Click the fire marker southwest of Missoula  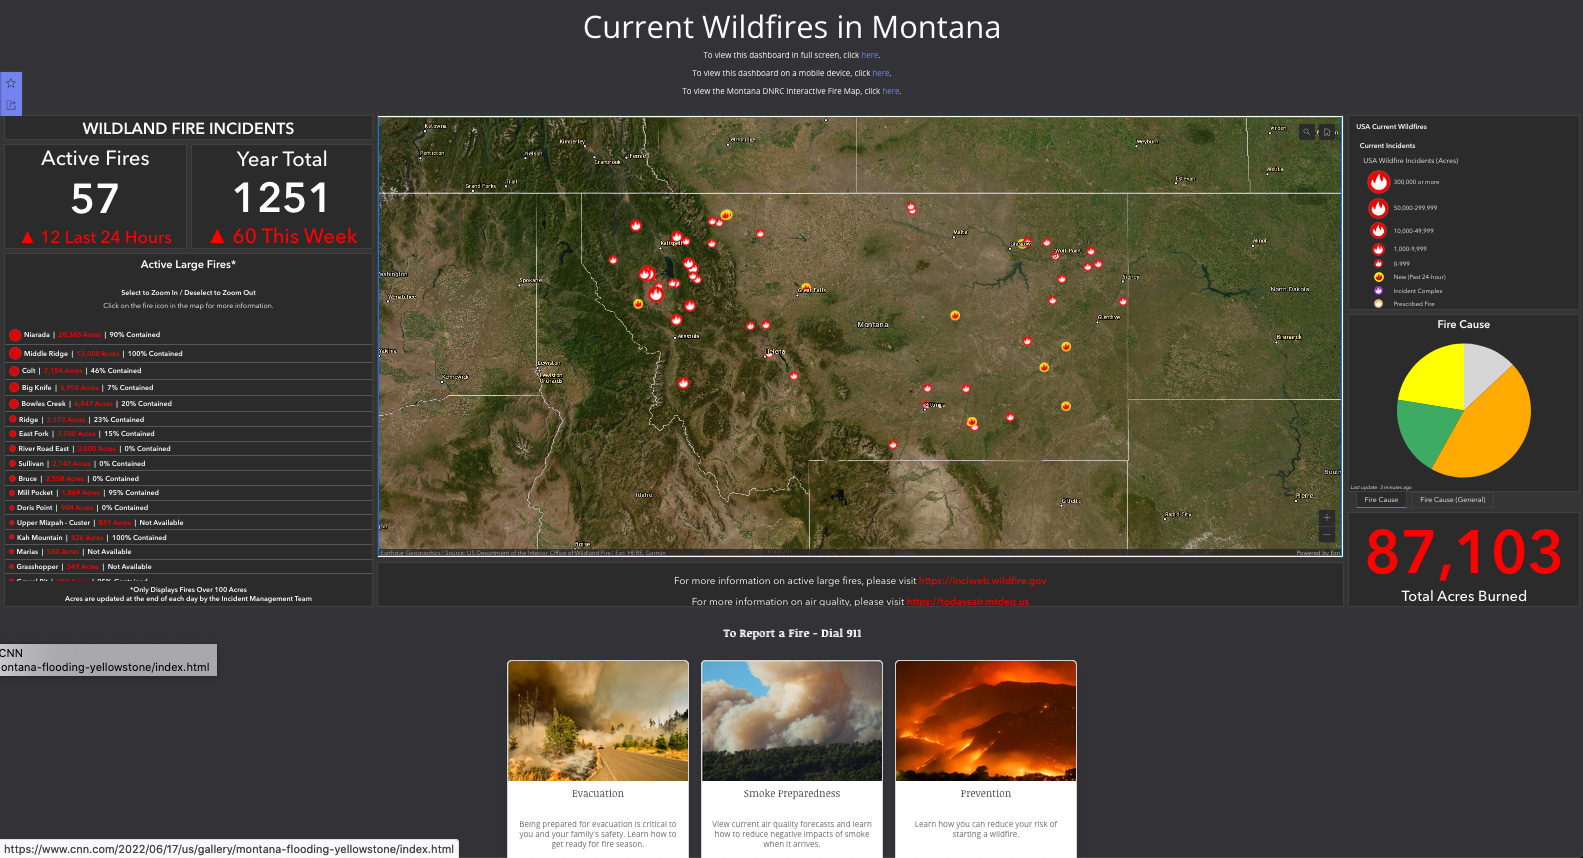(683, 383)
